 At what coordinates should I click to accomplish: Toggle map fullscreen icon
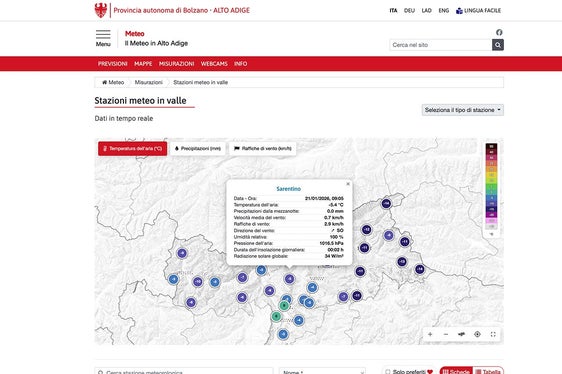pos(493,334)
